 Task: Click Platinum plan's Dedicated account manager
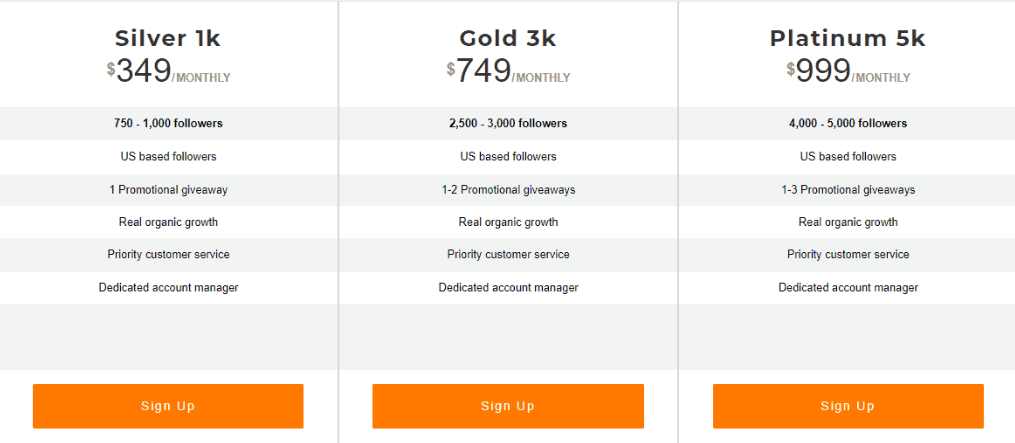coord(848,288)
